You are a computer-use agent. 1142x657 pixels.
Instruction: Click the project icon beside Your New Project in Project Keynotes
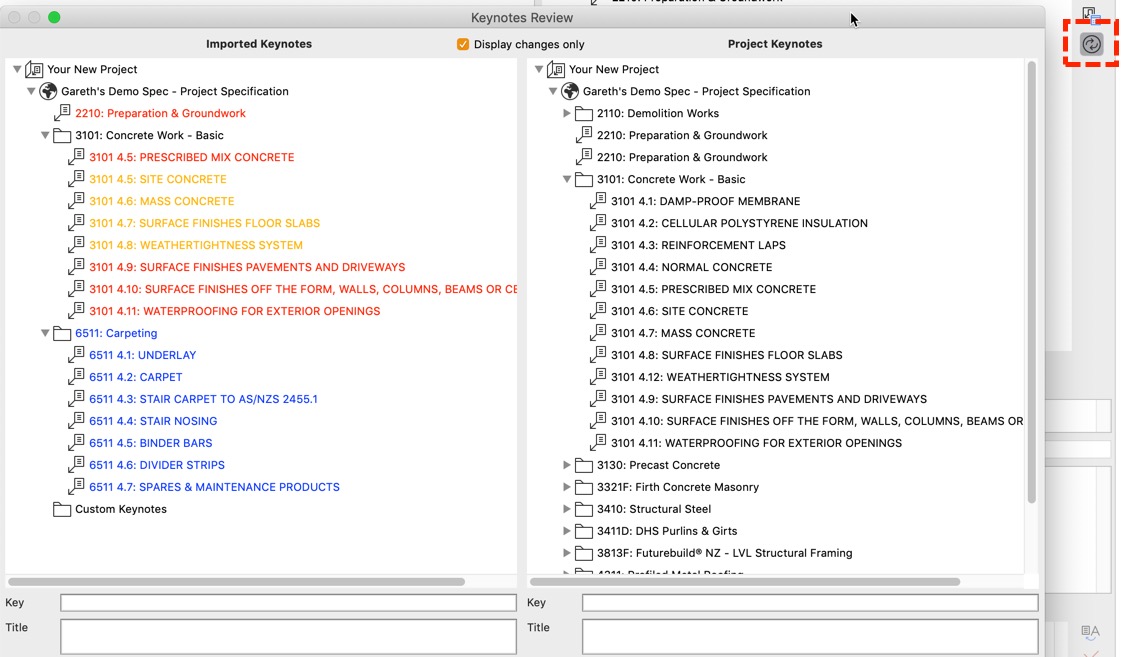[556, 69]
